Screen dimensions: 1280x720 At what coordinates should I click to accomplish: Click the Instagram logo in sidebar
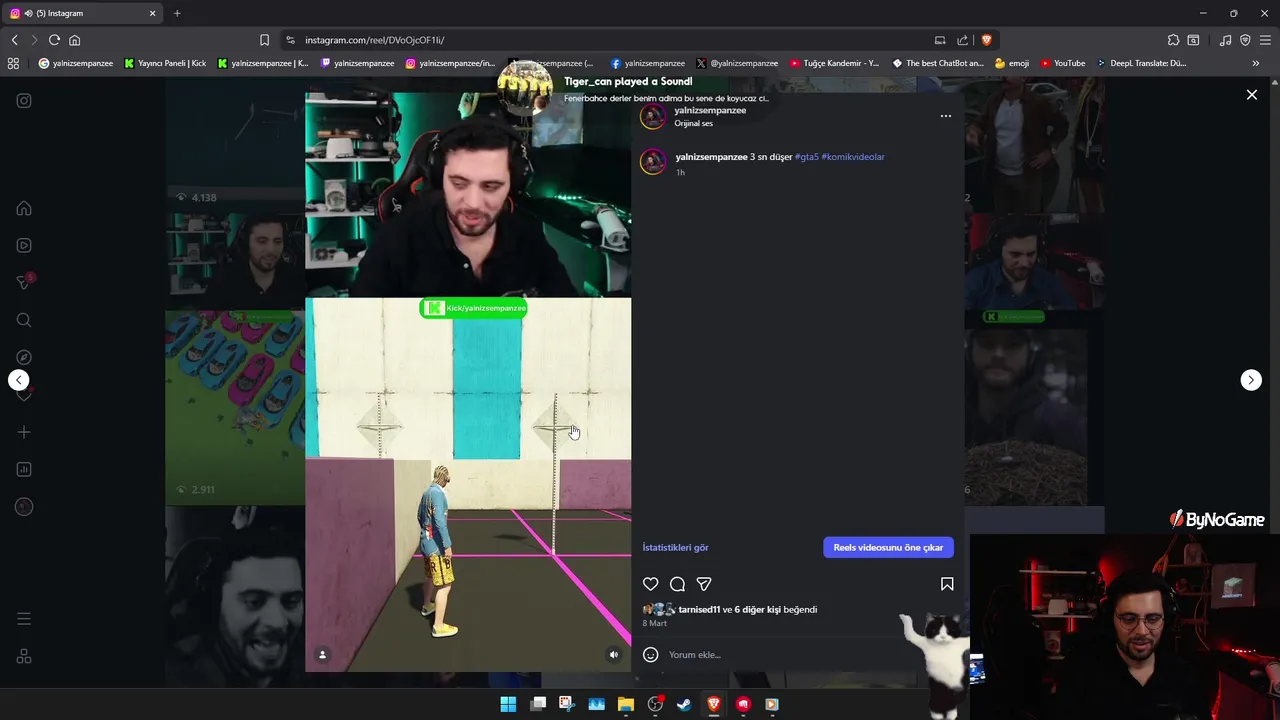tap(24, 100)
